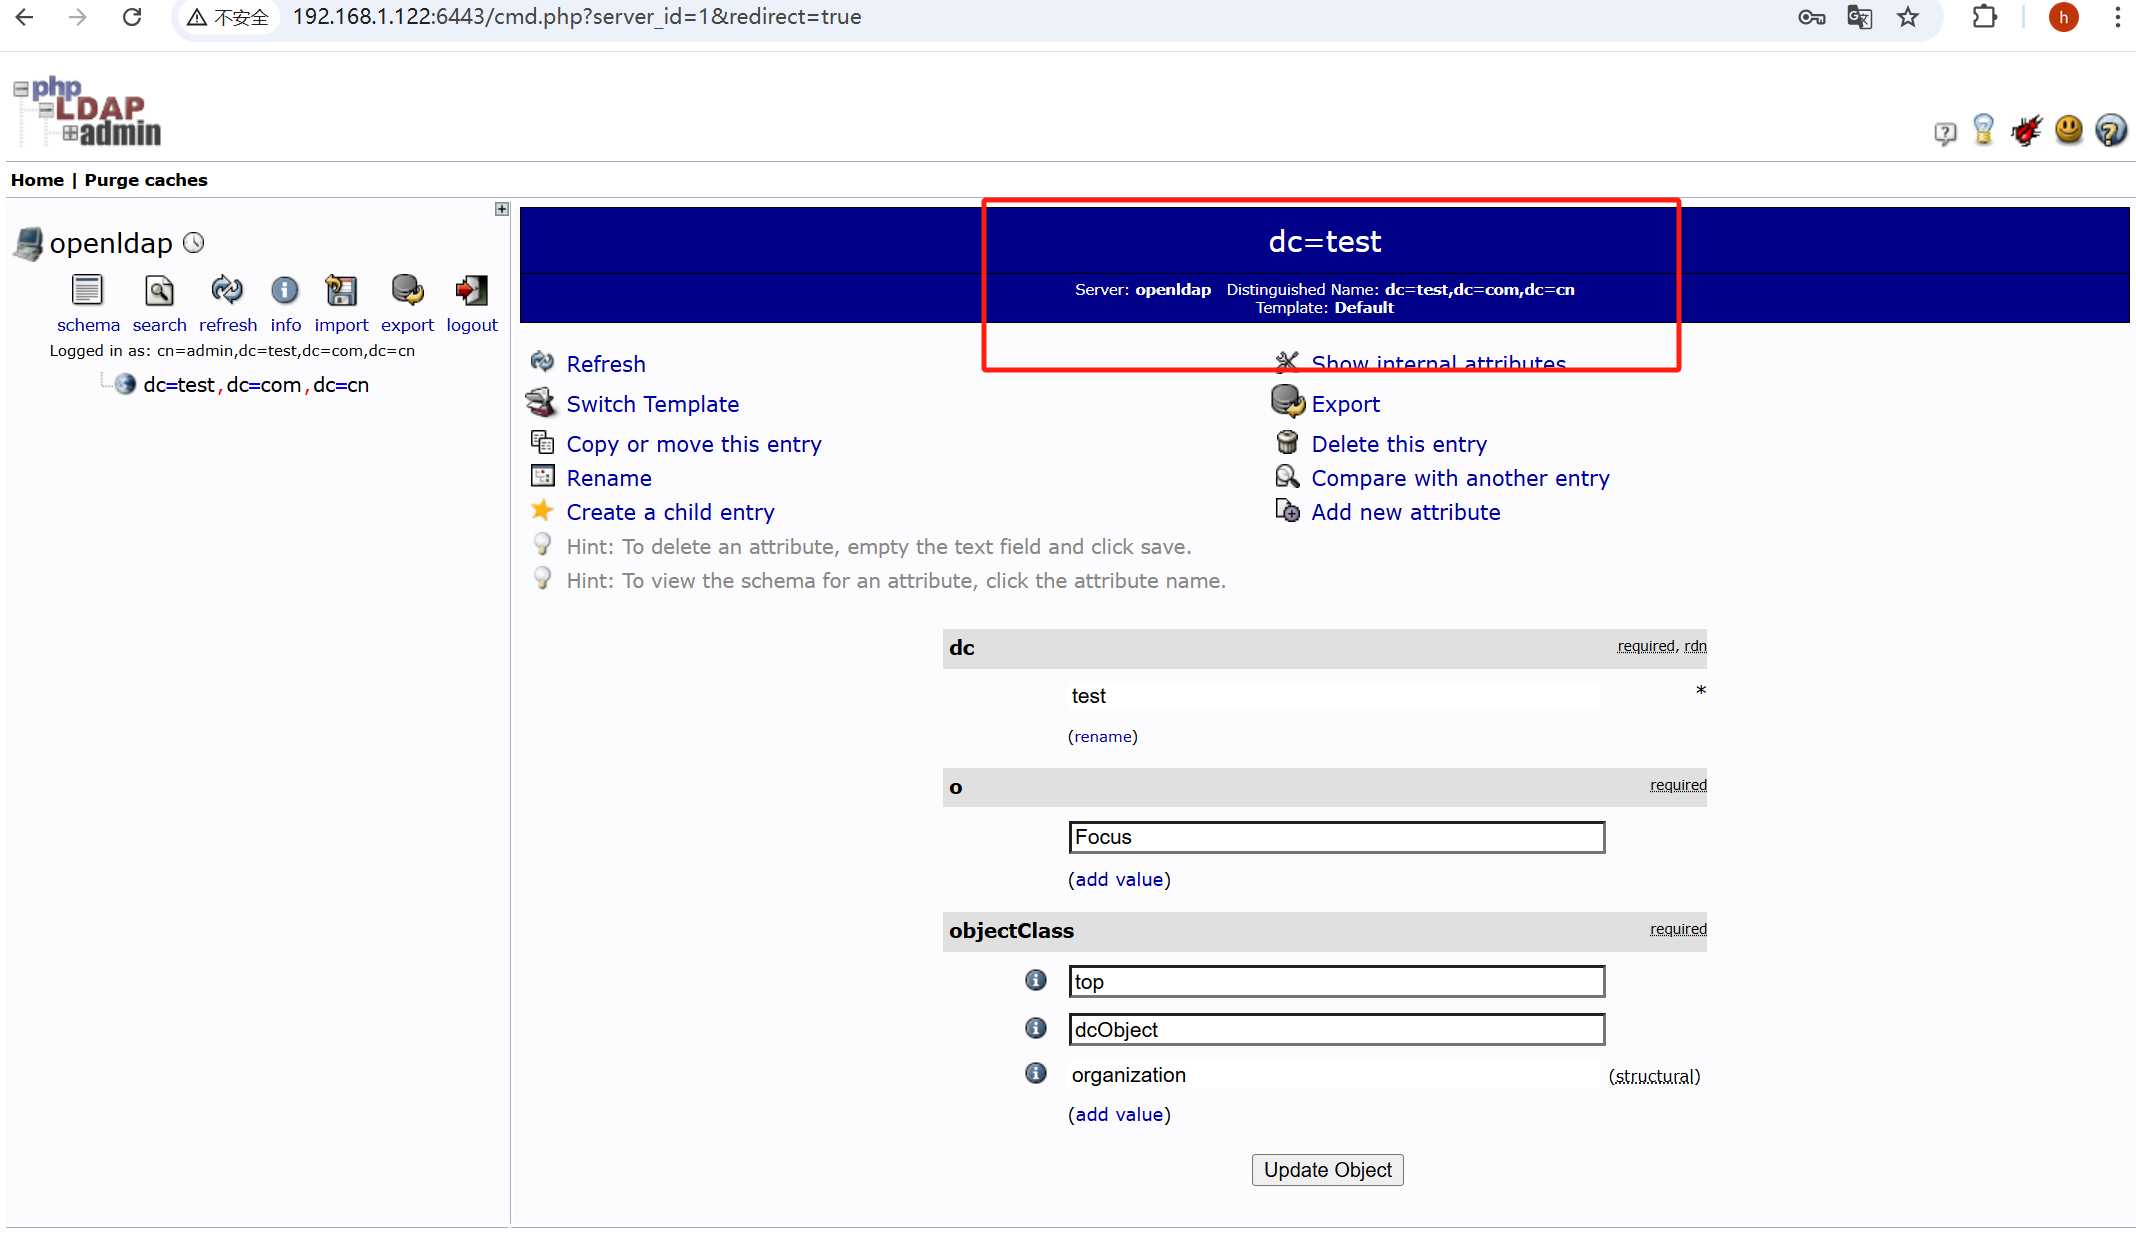The image size is (2136, 1233).
Task: Bookmark this page with star icon
Action: (1908, 17)
